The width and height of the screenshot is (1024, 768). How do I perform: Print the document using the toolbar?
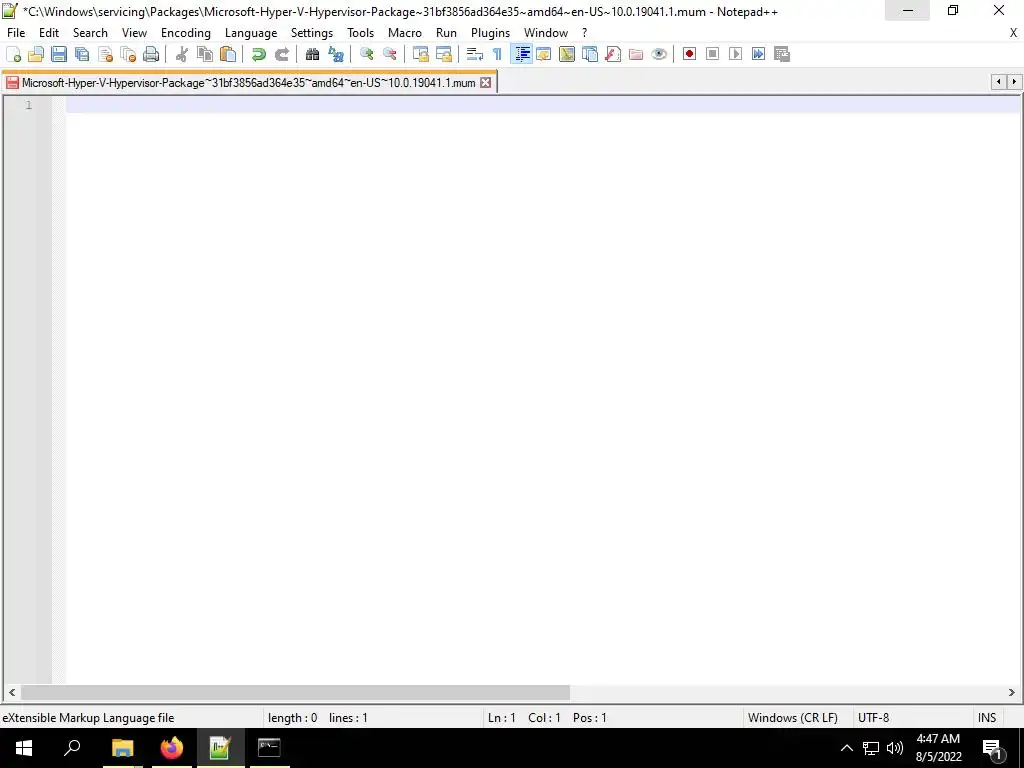pos(151,54)
